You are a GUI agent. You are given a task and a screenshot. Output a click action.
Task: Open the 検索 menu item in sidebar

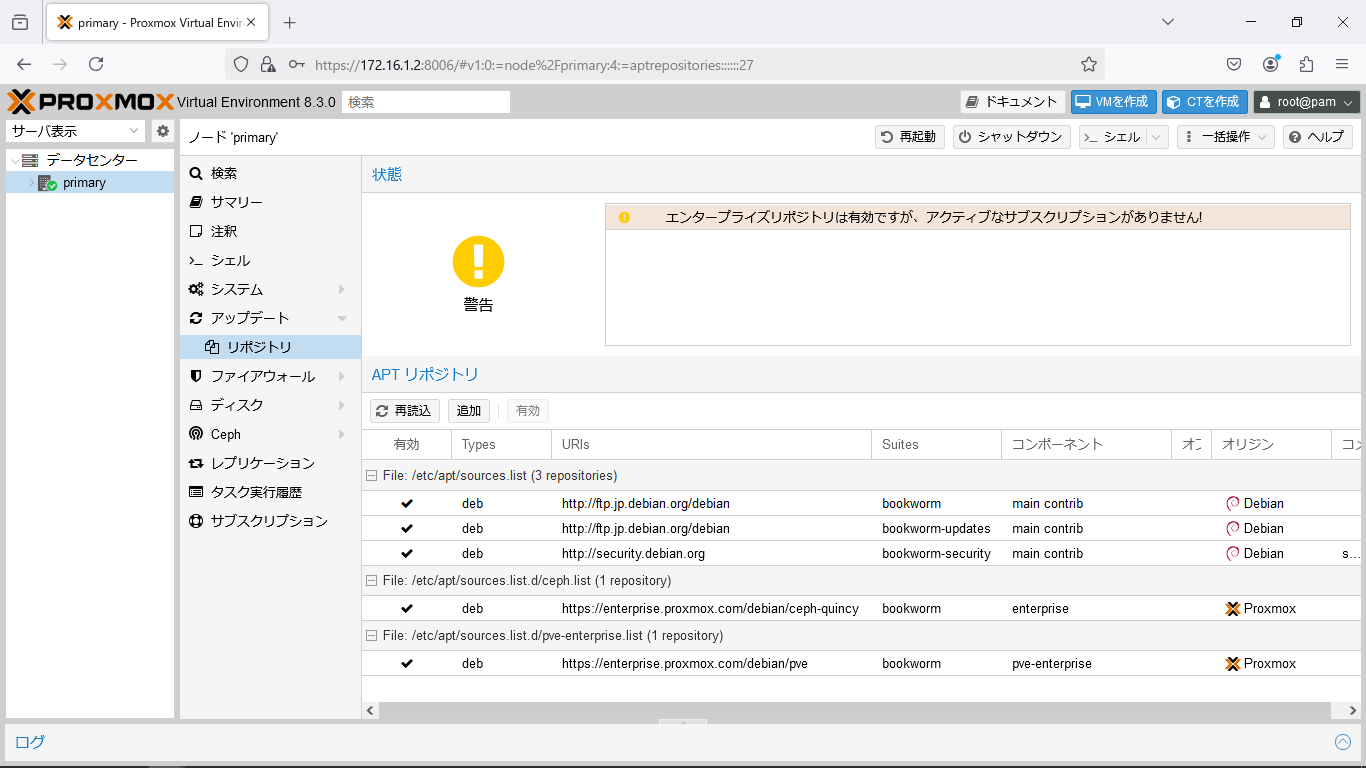(x=270, y=173)
